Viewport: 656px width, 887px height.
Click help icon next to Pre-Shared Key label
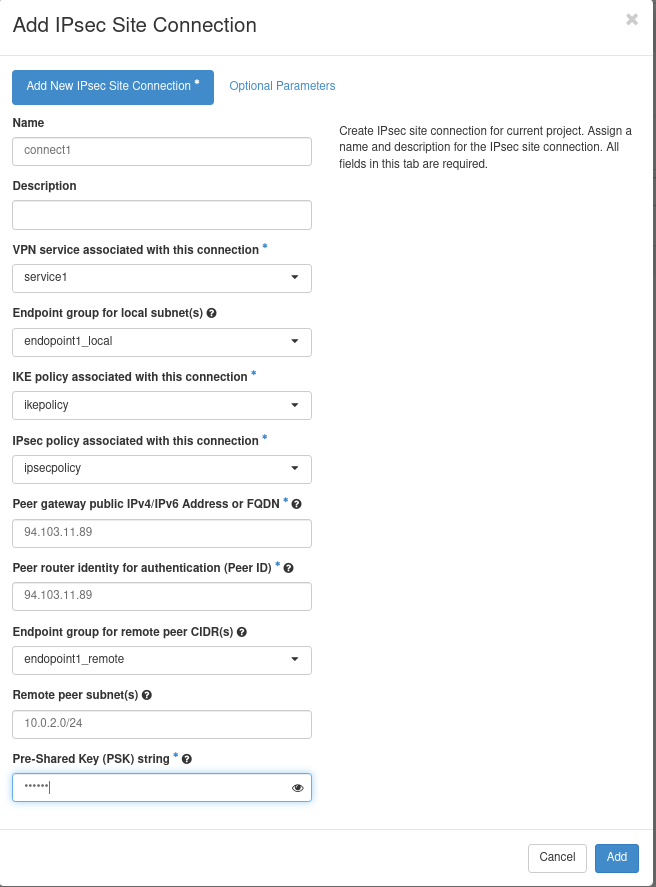(187, 759)
